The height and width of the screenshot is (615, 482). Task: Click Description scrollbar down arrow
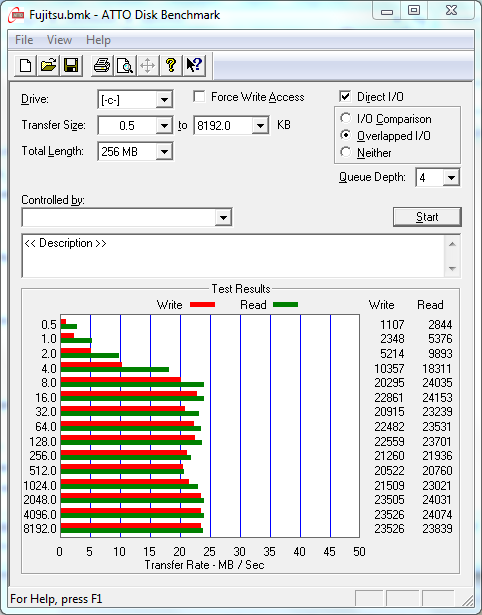[x=452, y=269]
